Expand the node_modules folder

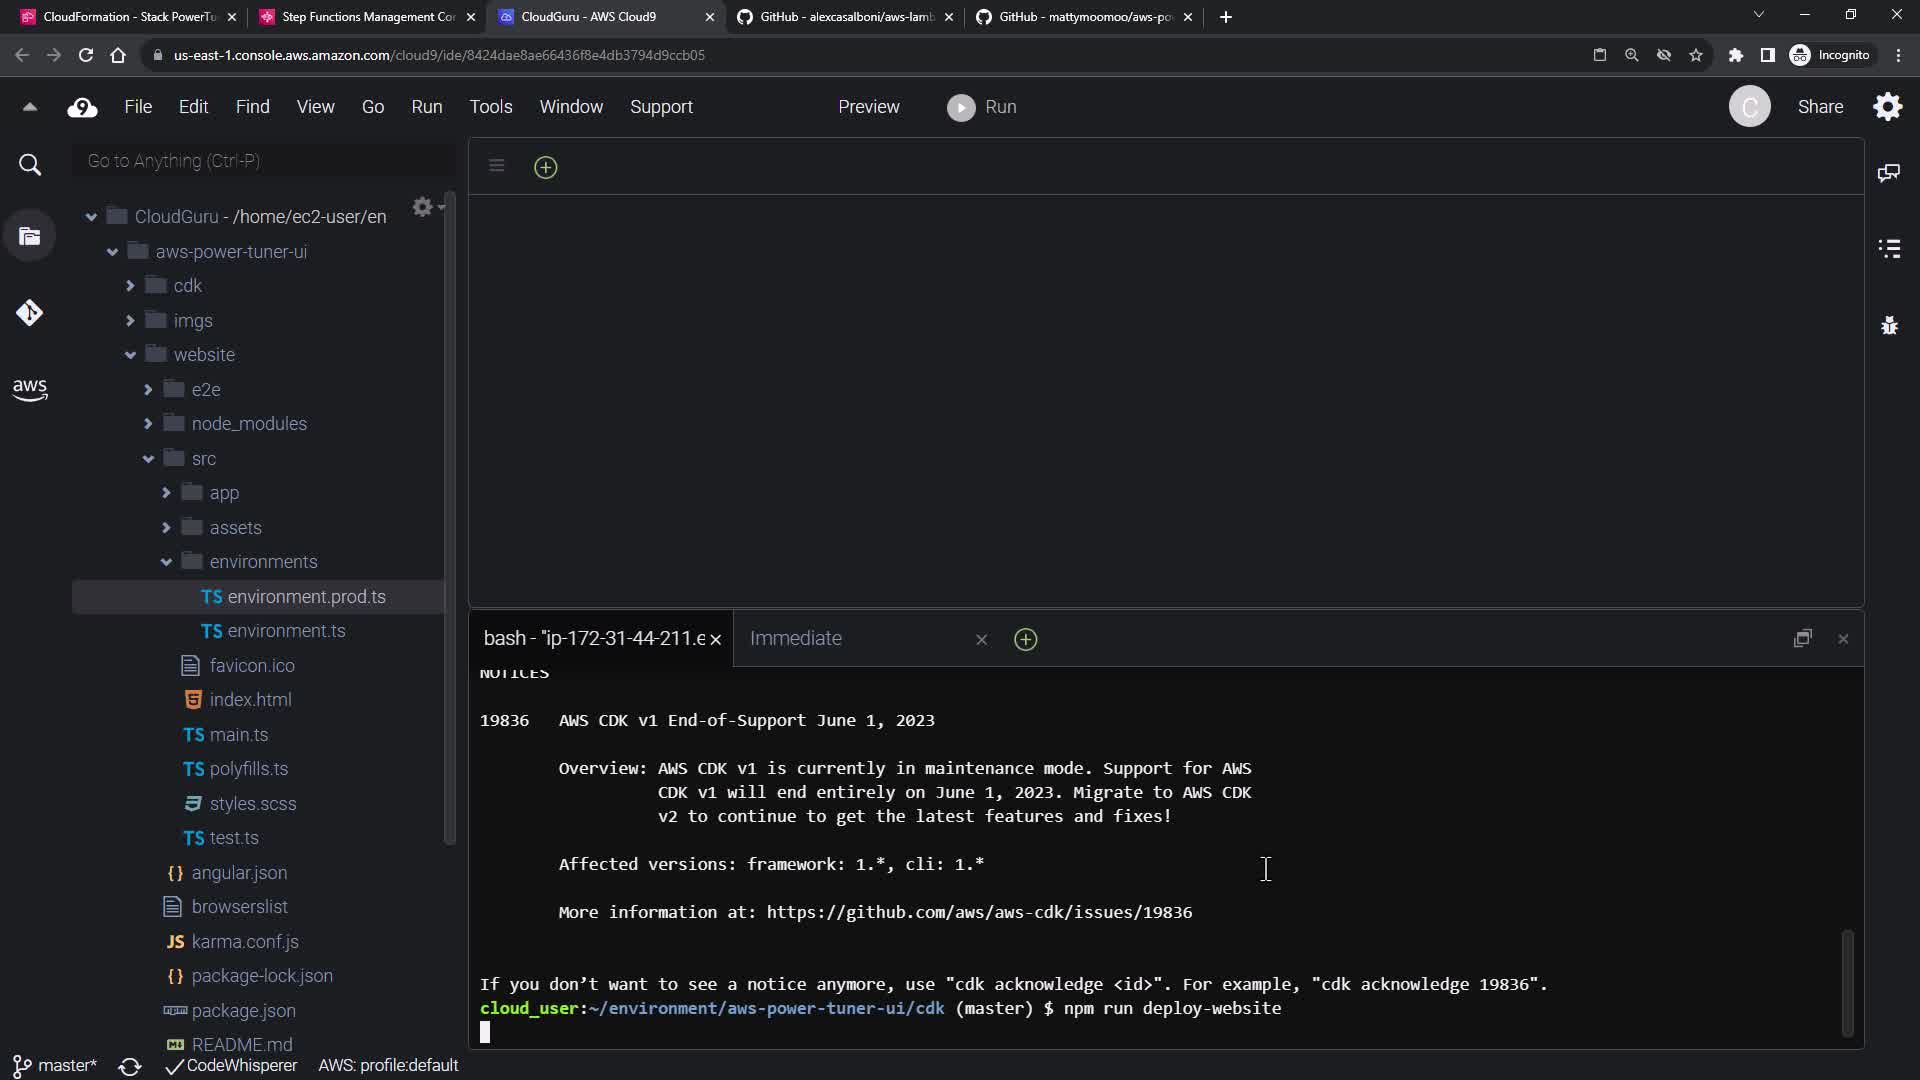tap(148, 424)
